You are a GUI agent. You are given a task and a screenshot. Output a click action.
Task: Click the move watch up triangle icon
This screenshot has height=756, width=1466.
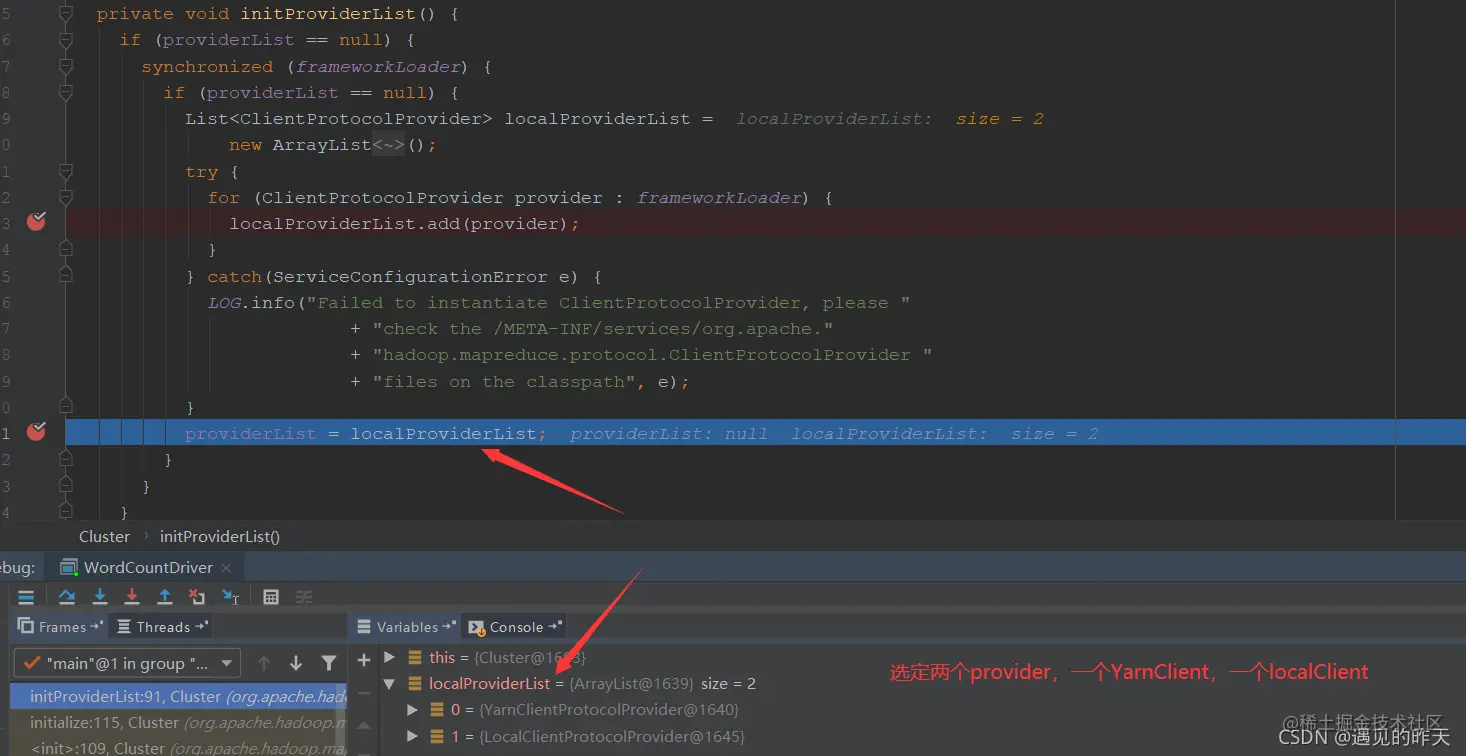point(364,726)
